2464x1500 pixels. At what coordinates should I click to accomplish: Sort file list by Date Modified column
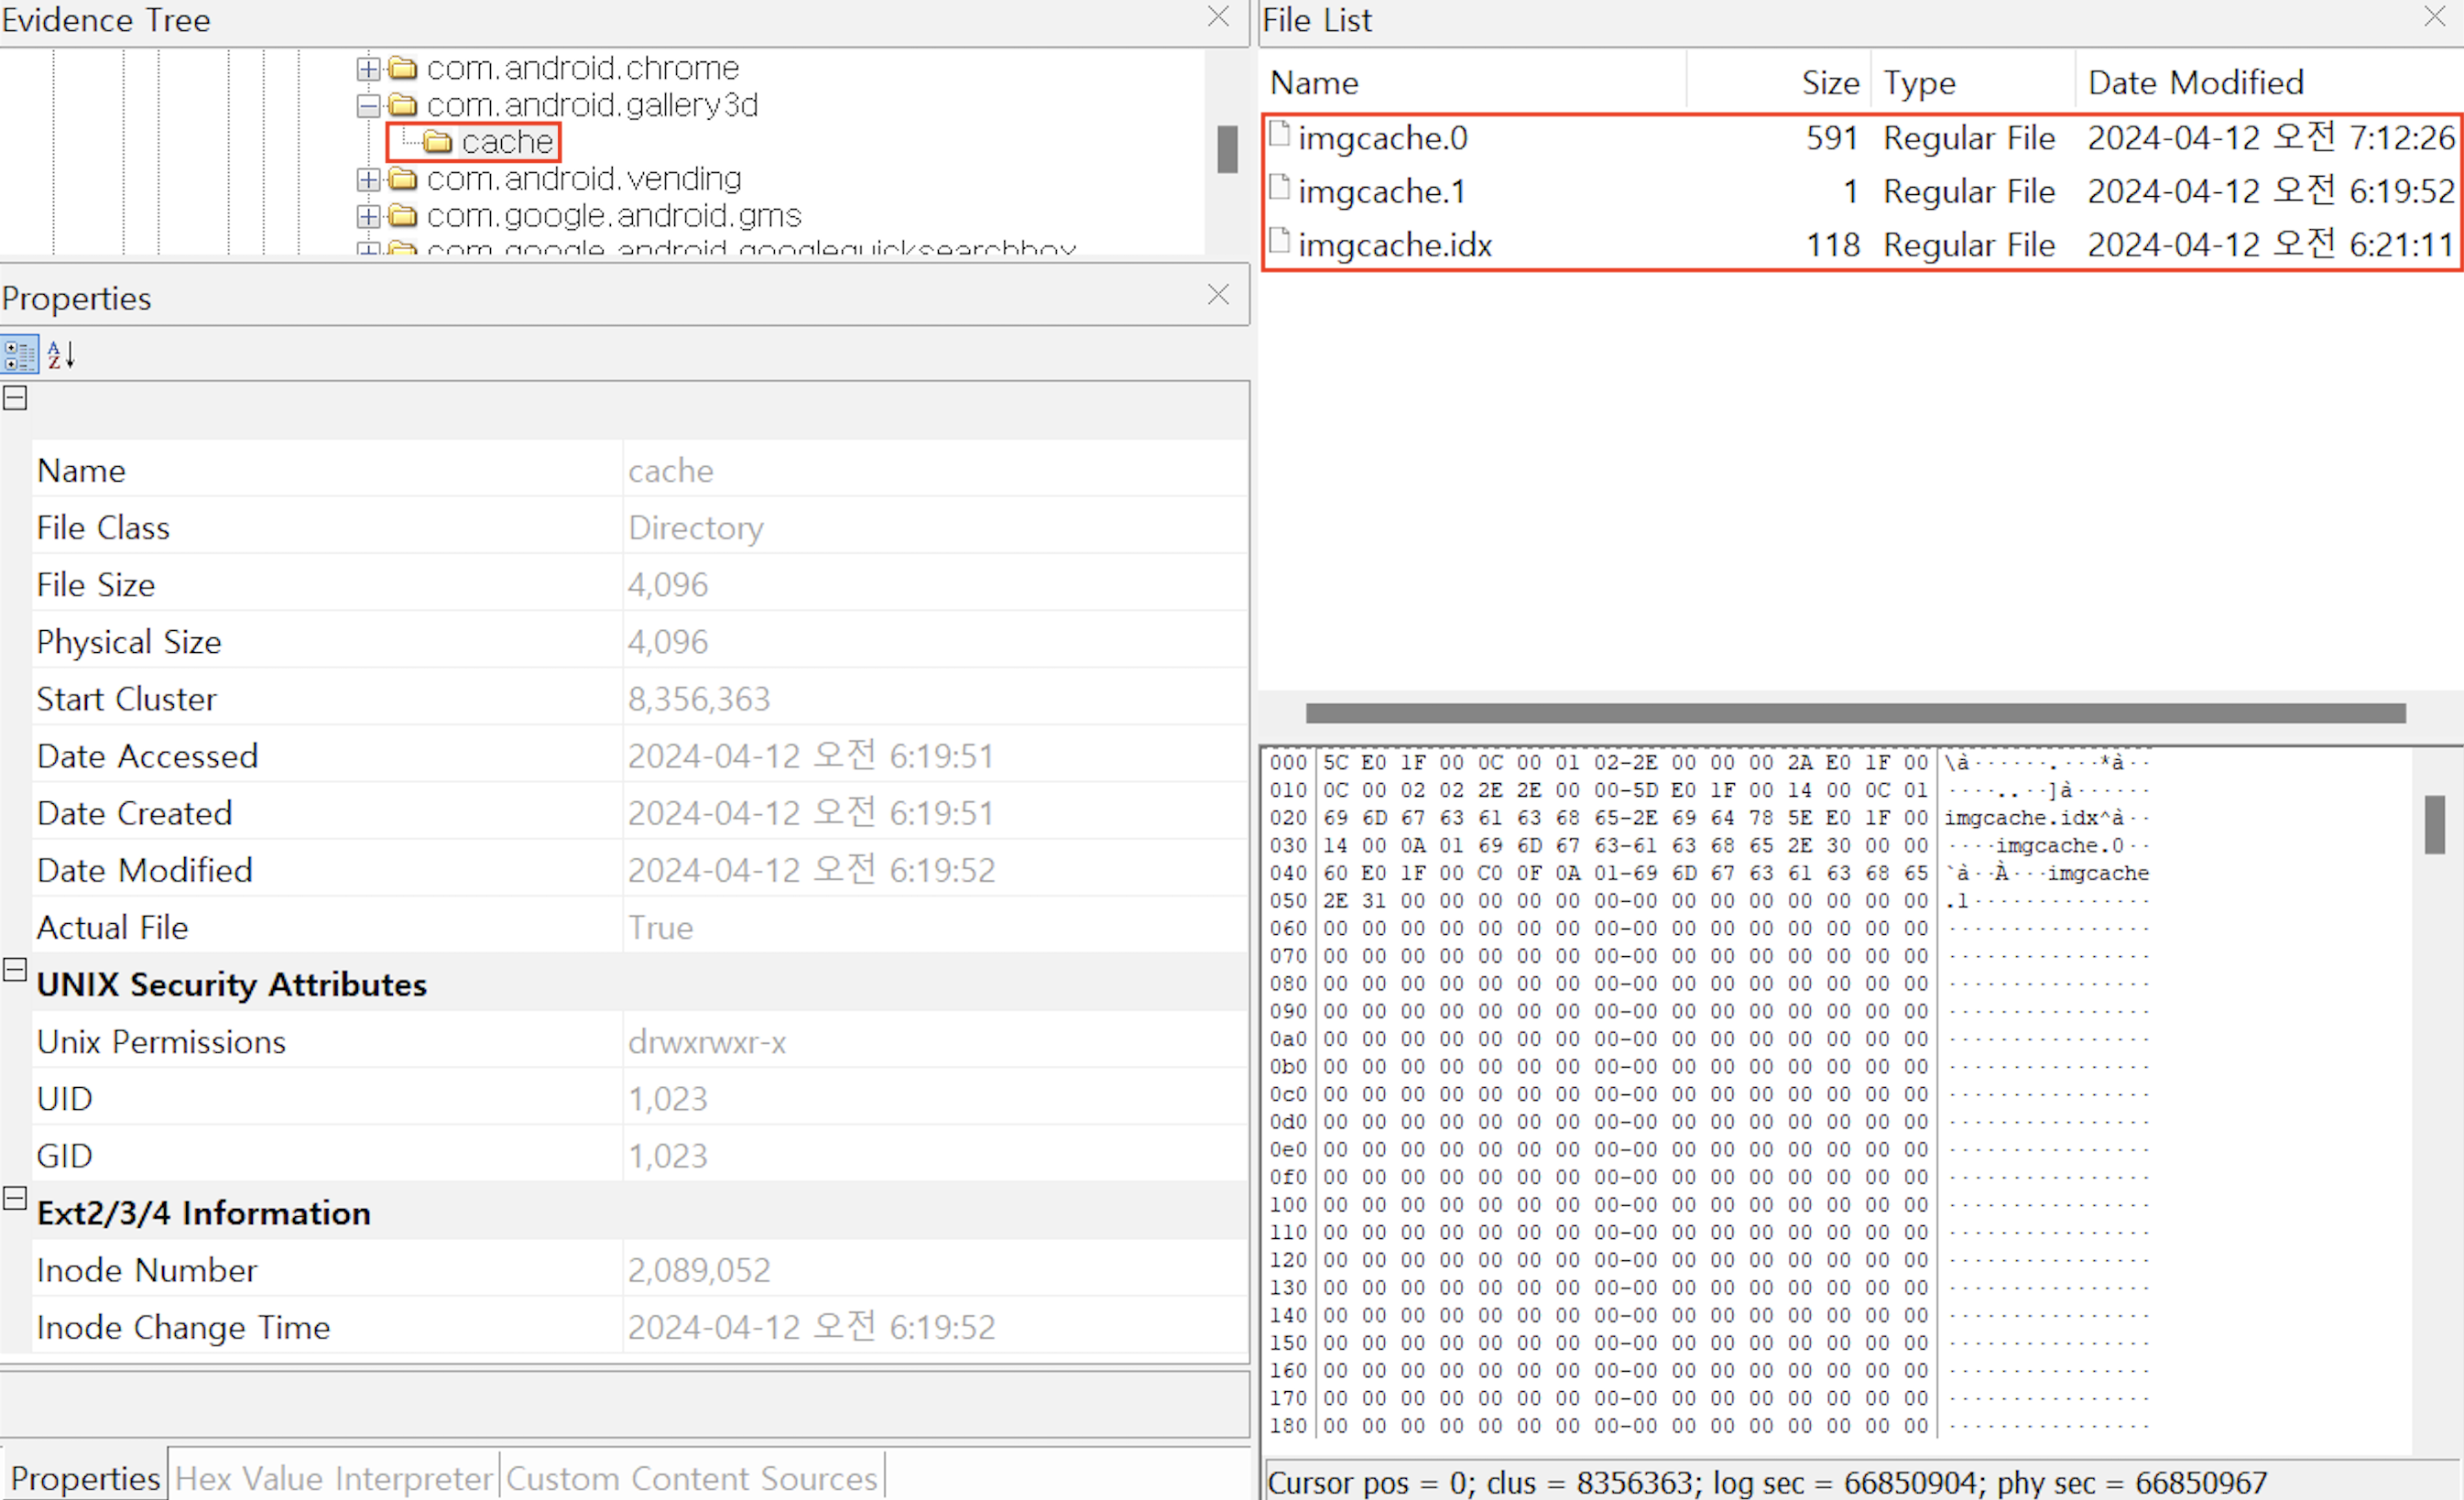tap(2195, 83)
